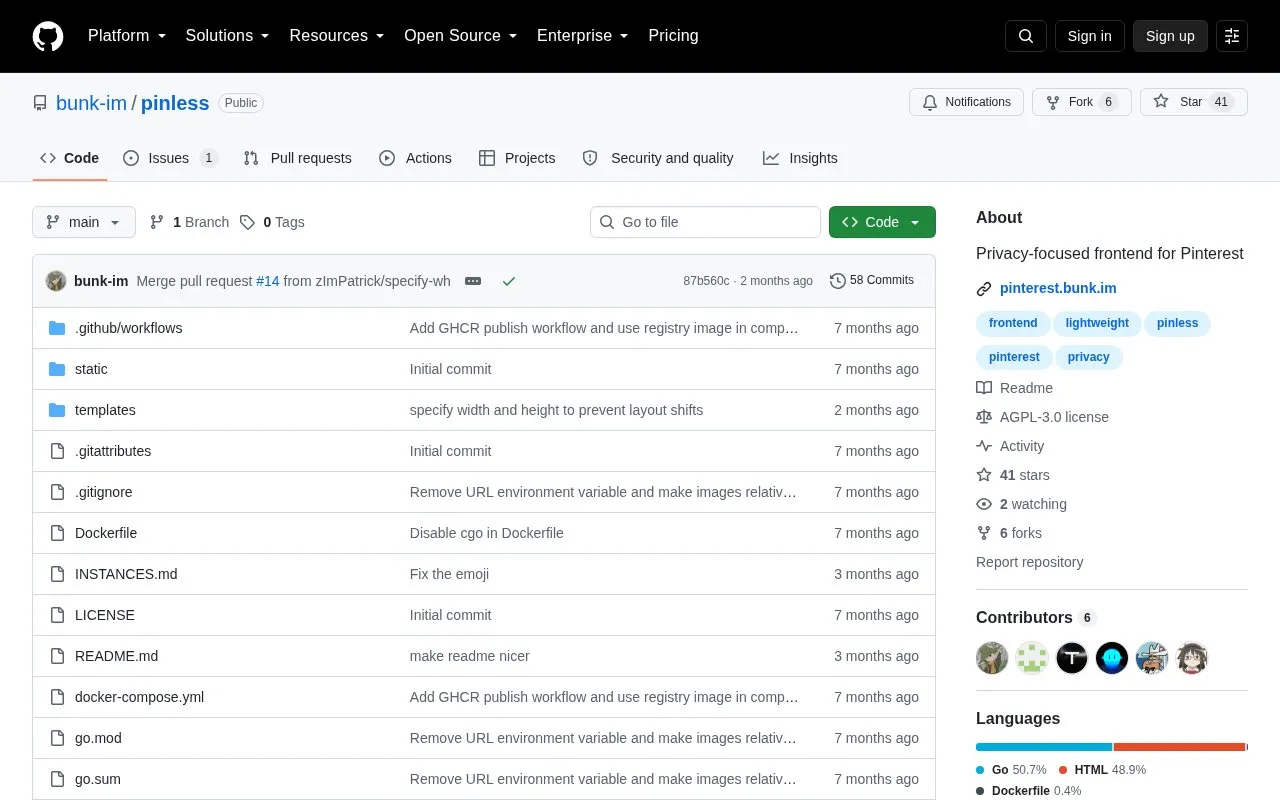The image size is (1280, 800).
Task: Open the .github/workflows folder
Action: pos(128,328)
